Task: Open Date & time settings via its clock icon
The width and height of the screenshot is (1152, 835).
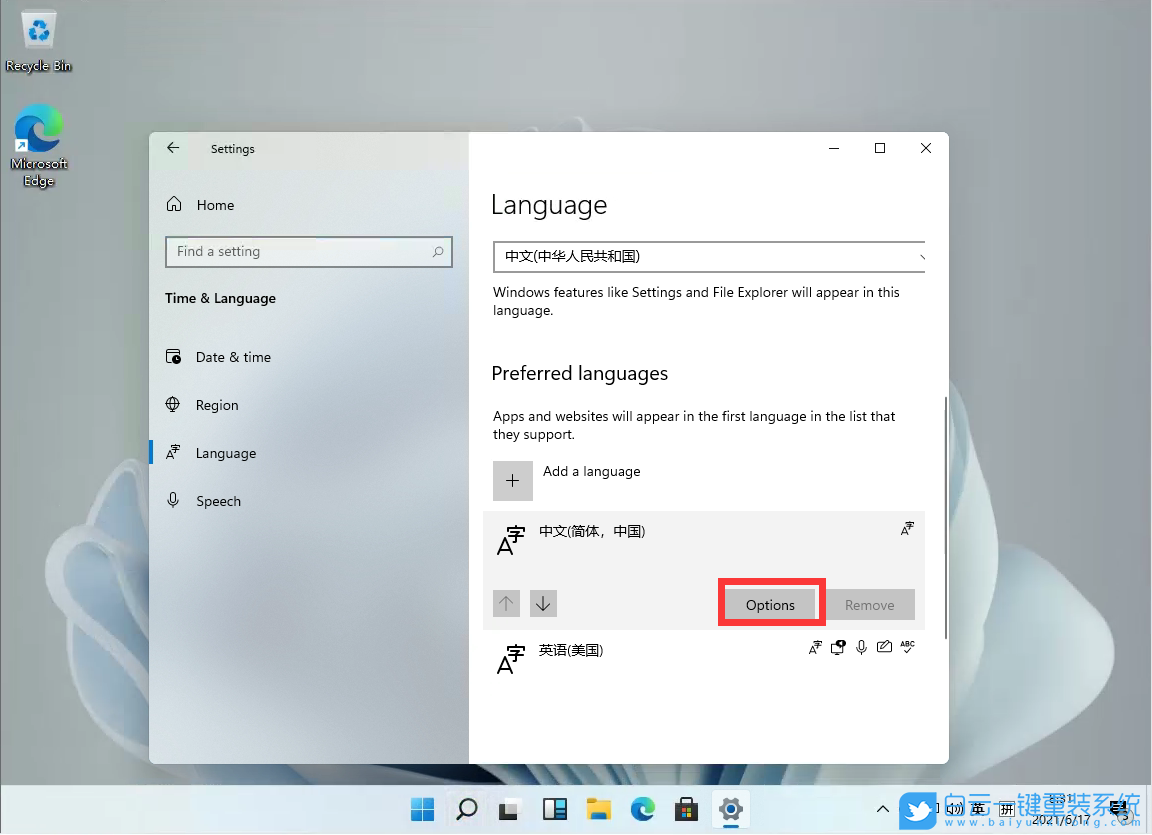Action: point(174,357)
